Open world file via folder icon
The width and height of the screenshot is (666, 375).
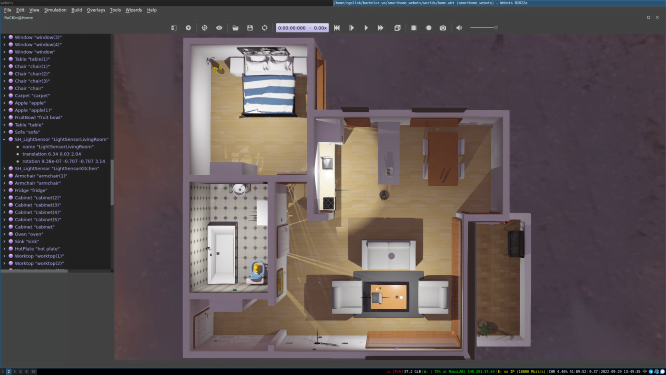click(235, 28)
